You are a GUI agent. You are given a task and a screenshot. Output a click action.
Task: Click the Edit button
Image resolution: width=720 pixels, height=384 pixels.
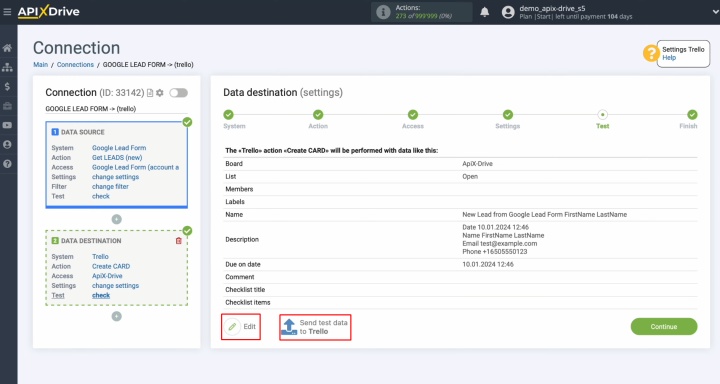point(241,327)
